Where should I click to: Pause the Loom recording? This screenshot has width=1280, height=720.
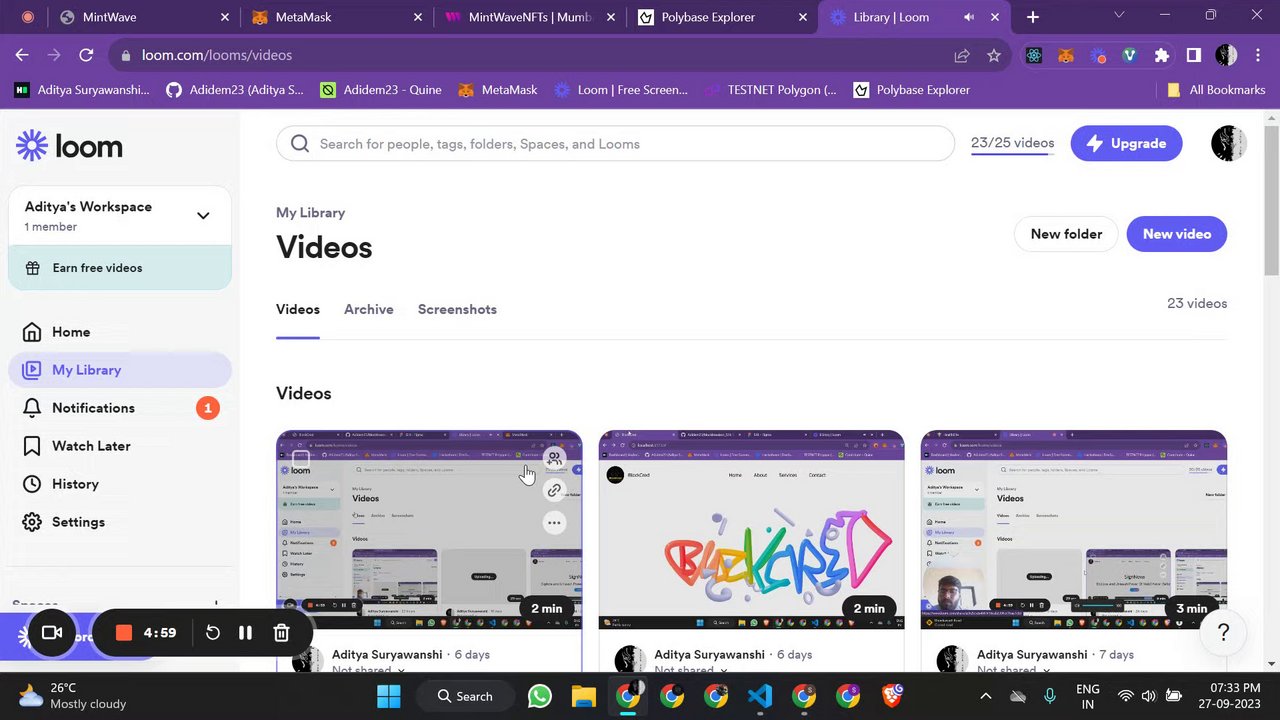tap(245, 633)
